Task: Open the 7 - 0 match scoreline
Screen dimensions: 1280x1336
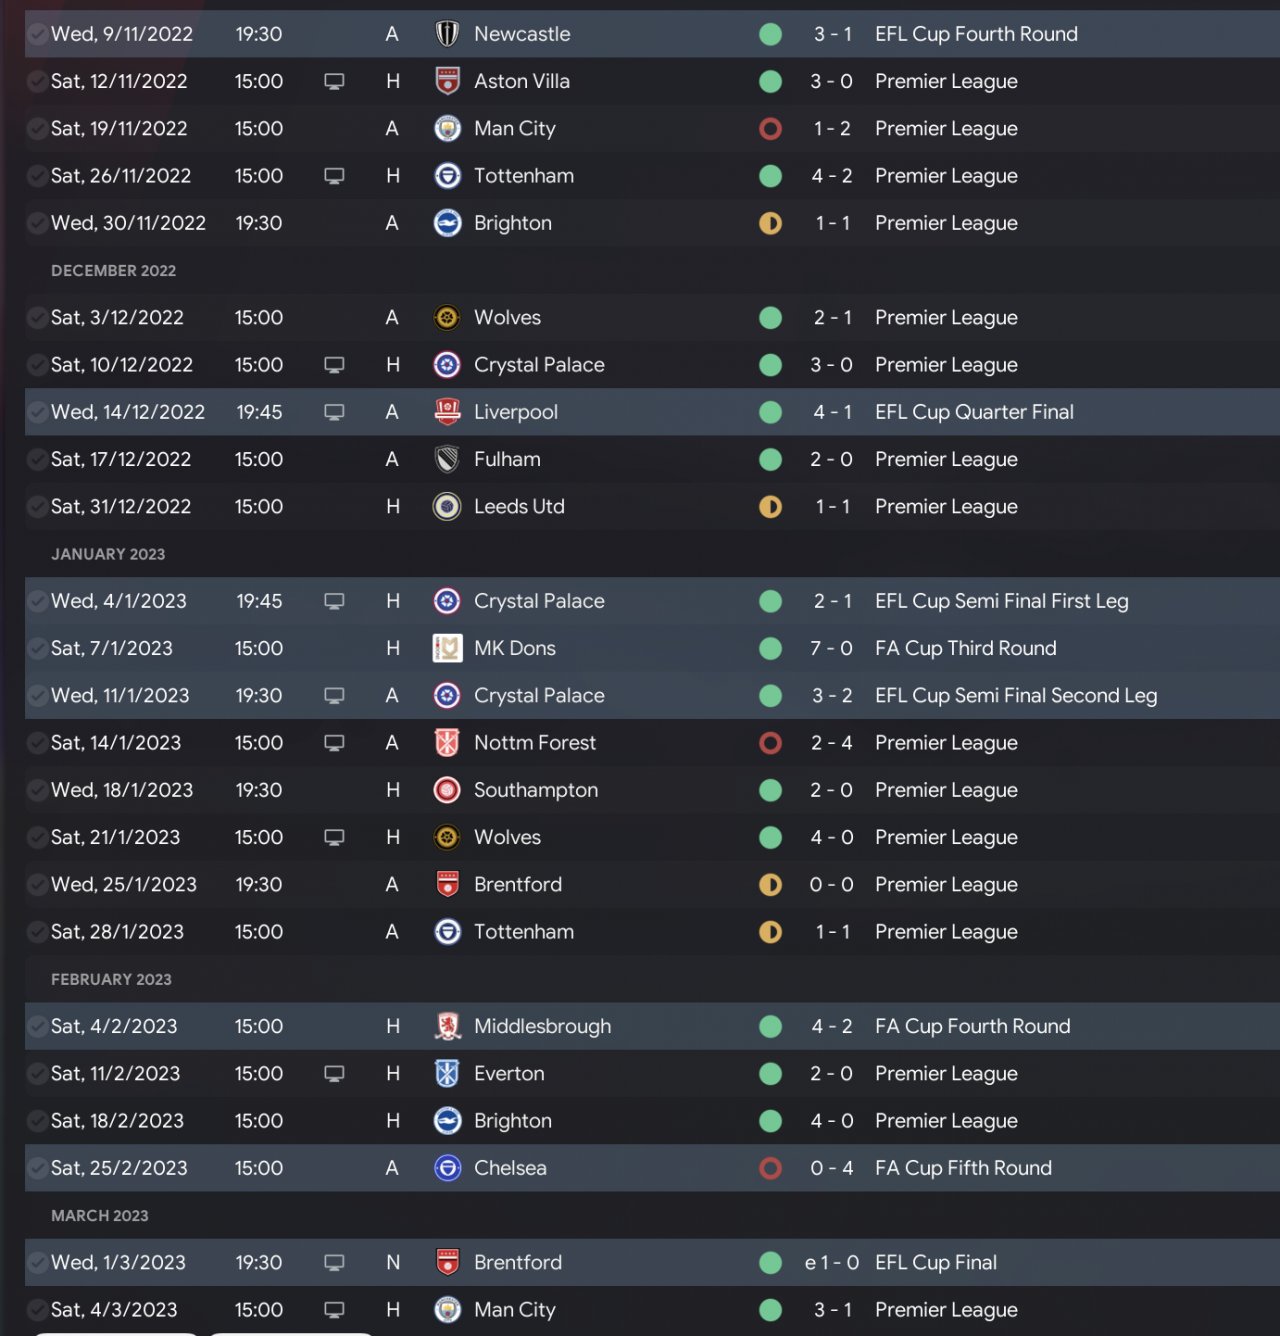Action: (x=831, y=648)
